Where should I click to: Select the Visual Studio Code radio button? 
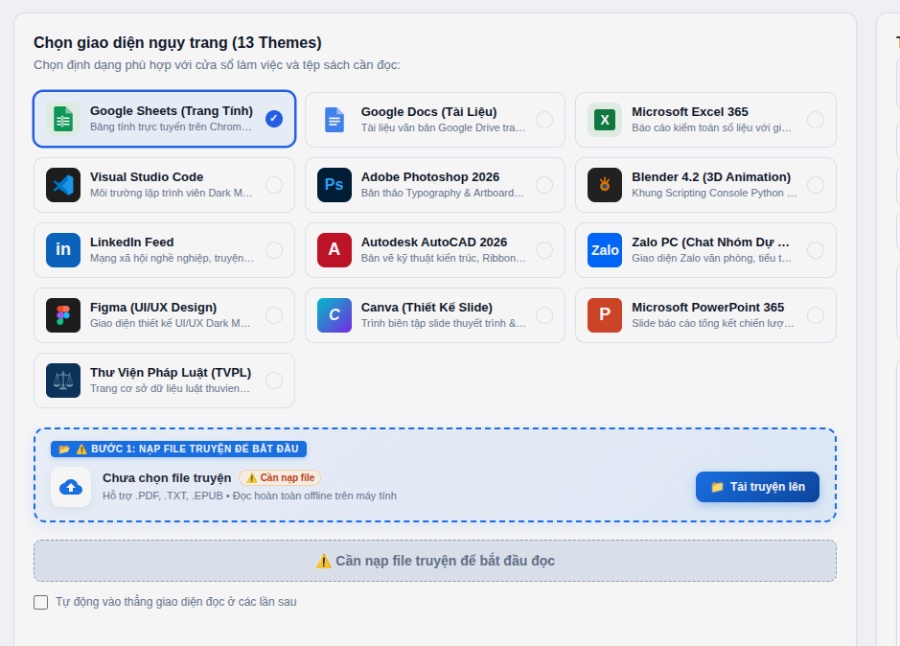[x=274, y=185]
